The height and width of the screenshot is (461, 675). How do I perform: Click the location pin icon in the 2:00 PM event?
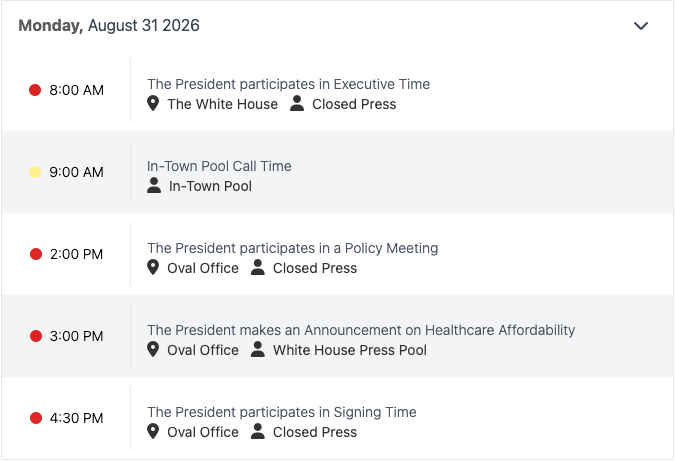point(153,267)
